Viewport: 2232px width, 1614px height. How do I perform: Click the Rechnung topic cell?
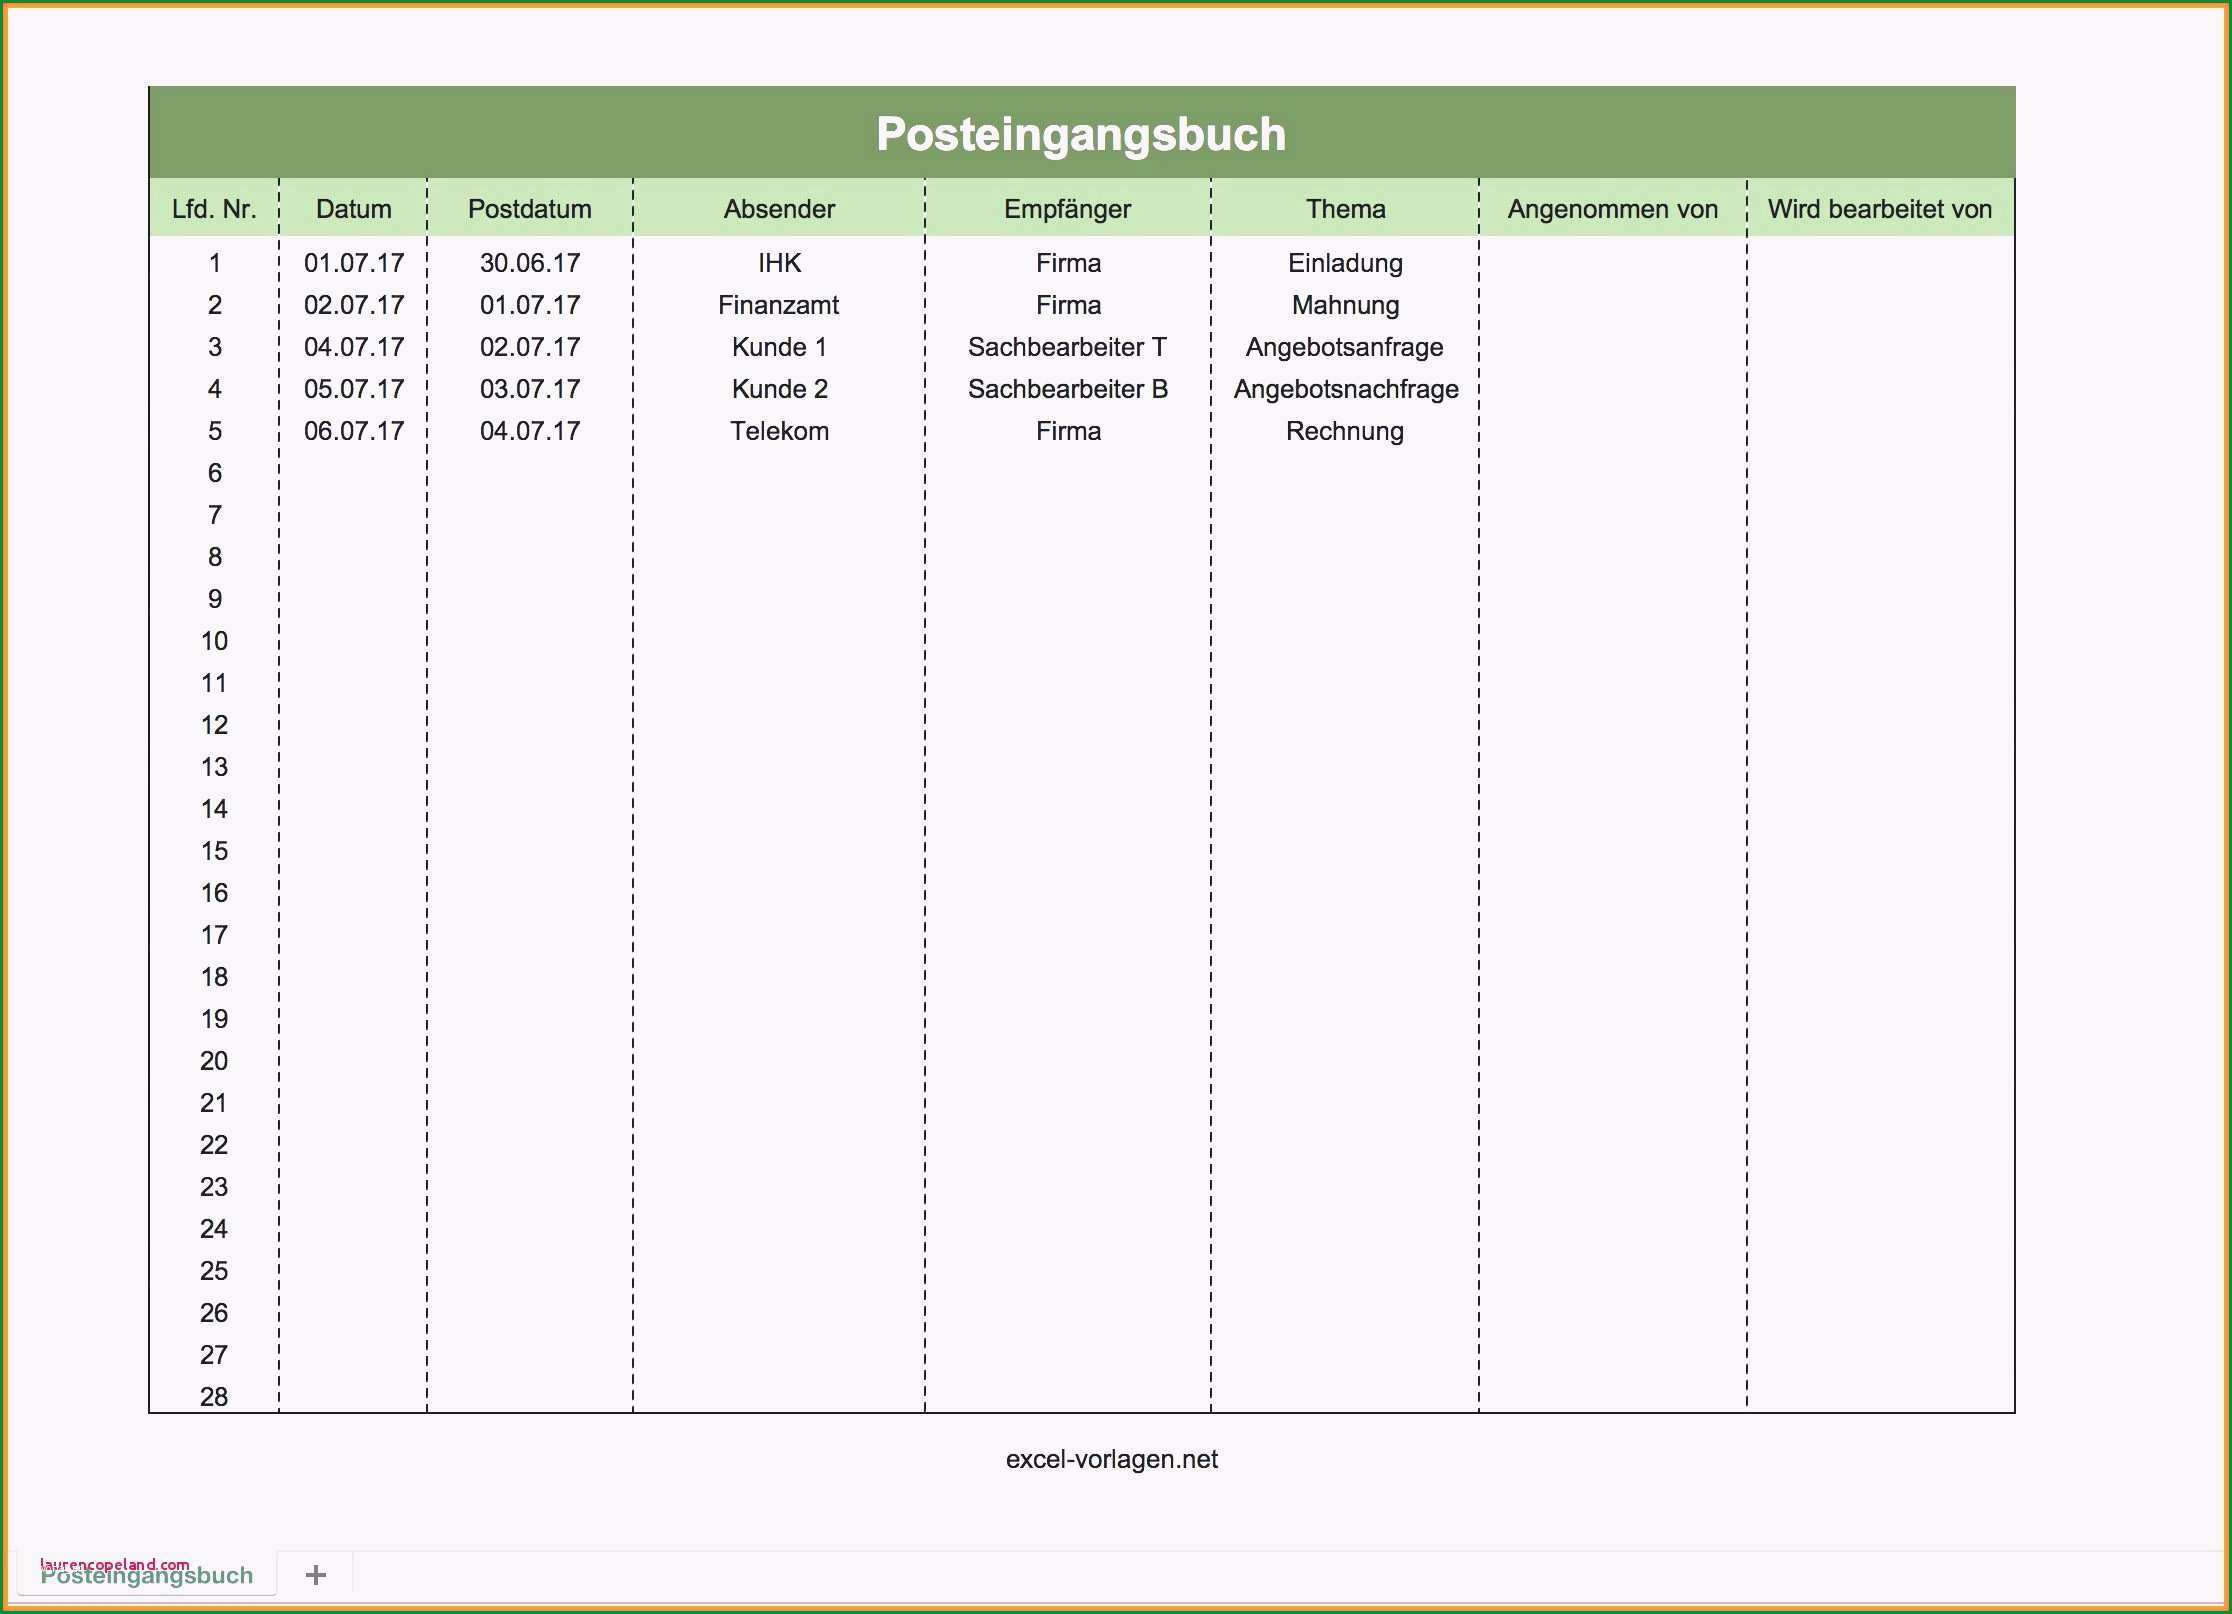pyautogui.click(x=1345, y=431)
